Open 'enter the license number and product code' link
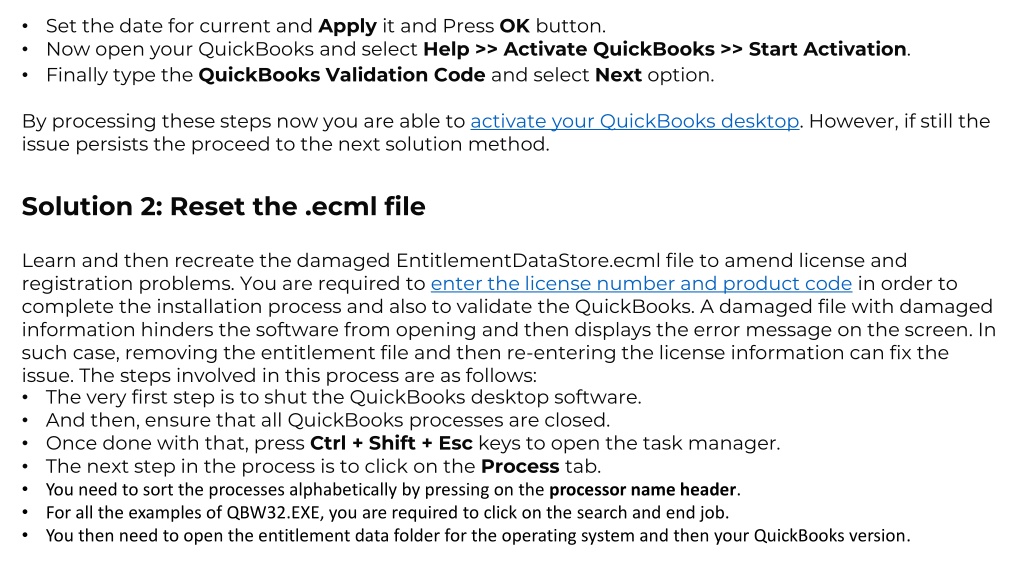 (x=641, y=283)
